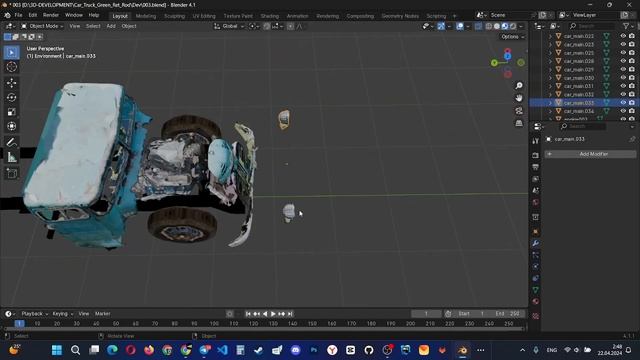Click the current frame field
640x360 pixels.
[426, 314]
